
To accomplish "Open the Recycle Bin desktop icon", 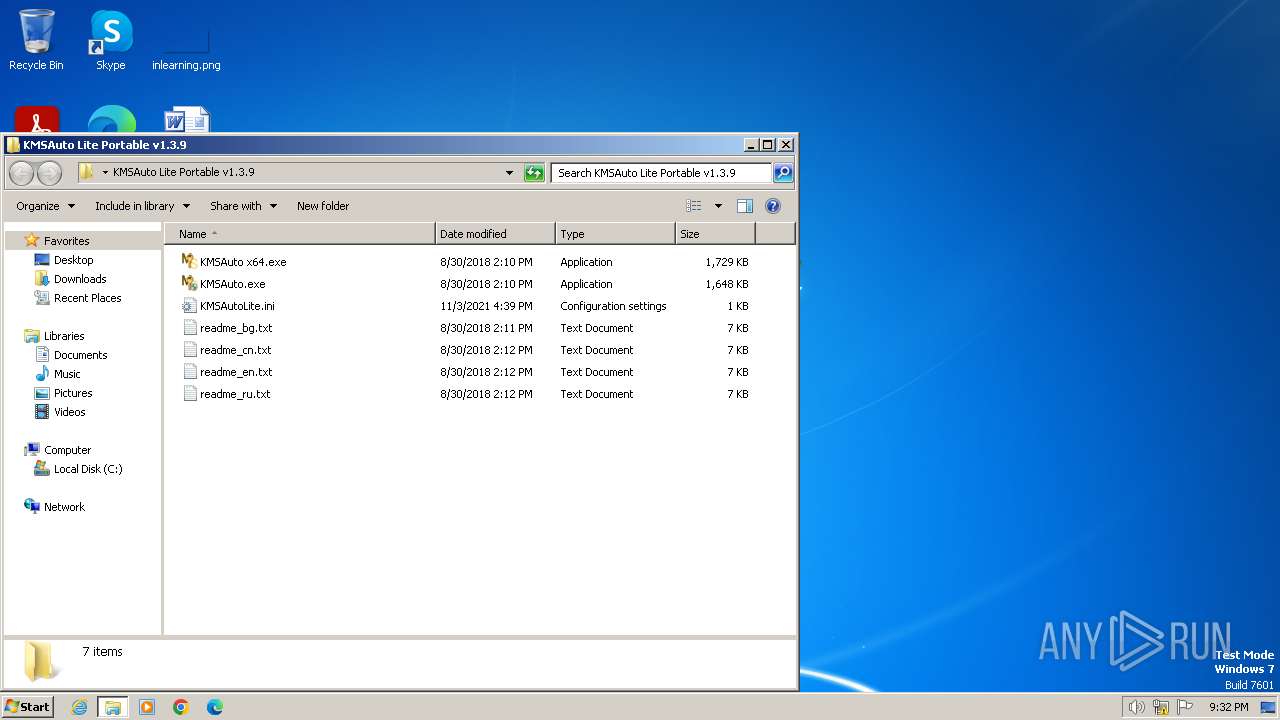I will [36, 40].
